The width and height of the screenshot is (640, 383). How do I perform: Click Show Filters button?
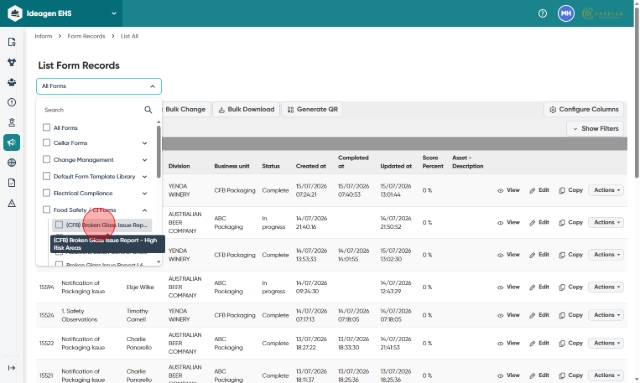click(595, 129)
